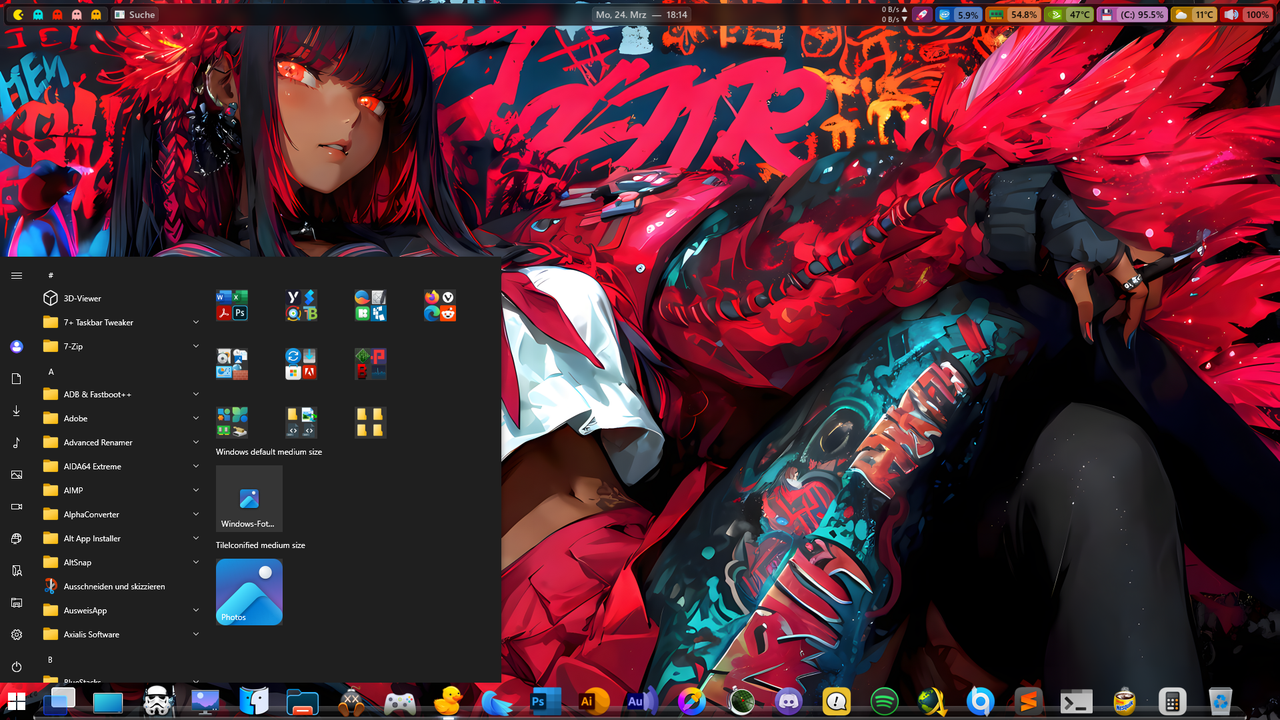Click the letter B section header
Image resolution: width=1280 pixels, height=720 pixels.
pos(51,660)
